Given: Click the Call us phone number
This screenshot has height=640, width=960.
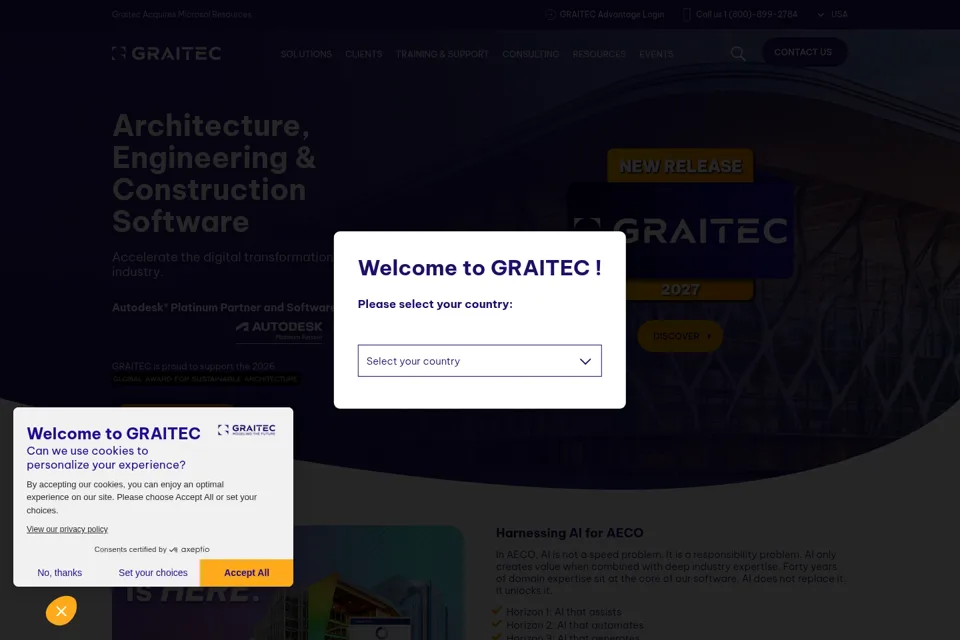Looking at the screenshot, I should click(746, 14).
